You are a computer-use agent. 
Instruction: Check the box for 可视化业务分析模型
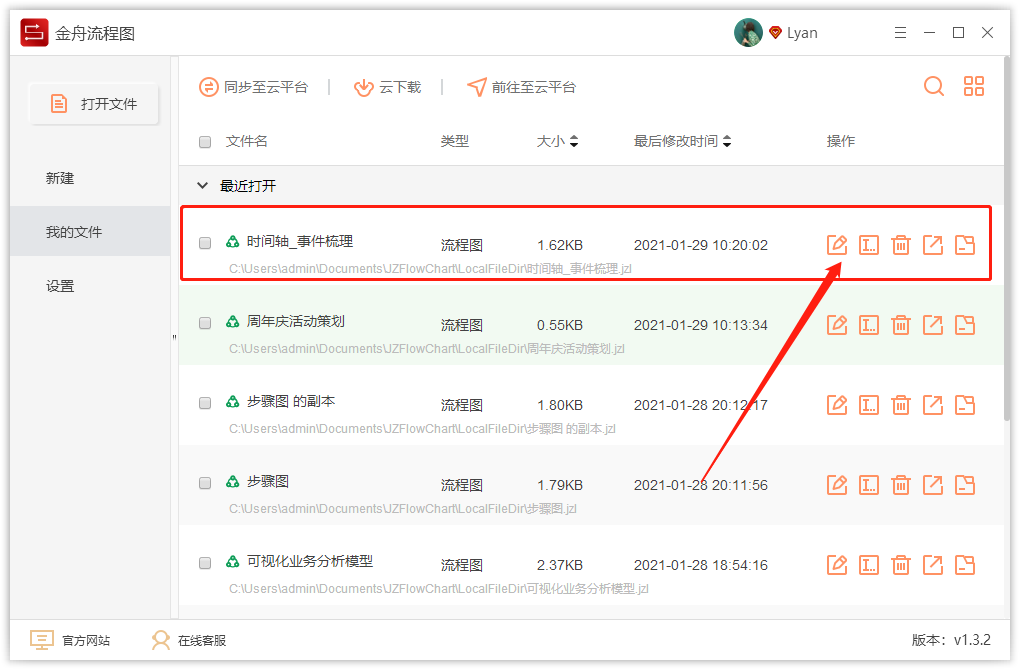[x=205, y=563]
